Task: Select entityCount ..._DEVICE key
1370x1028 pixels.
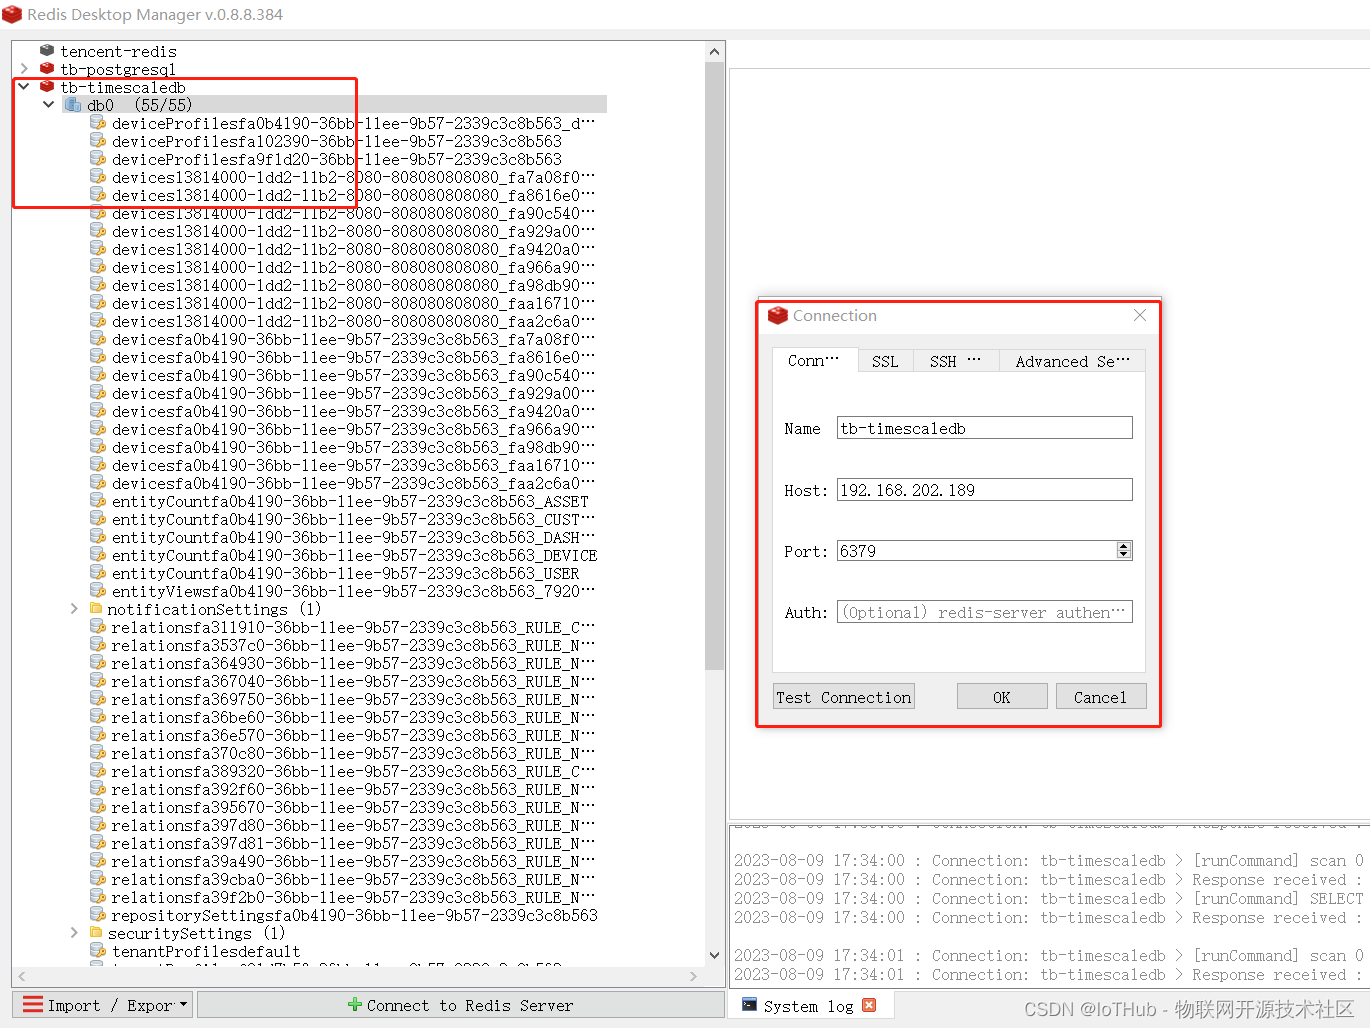Action: click(x=354, y=555)
